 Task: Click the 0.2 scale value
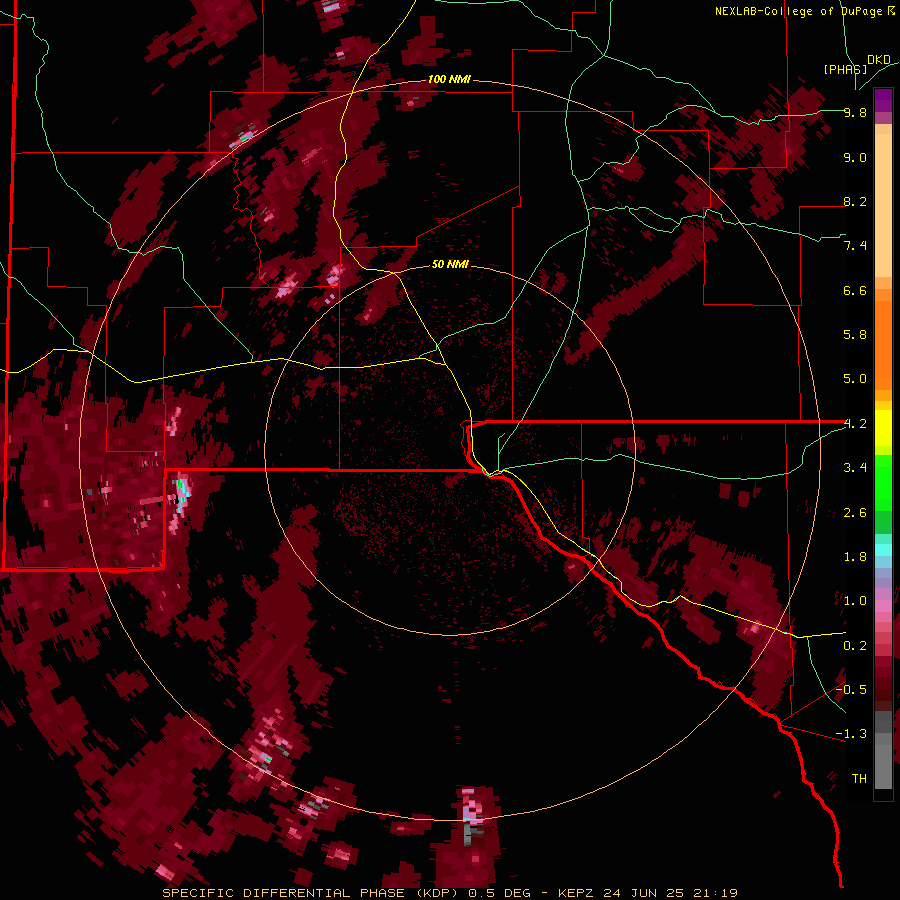click(855, 646)
